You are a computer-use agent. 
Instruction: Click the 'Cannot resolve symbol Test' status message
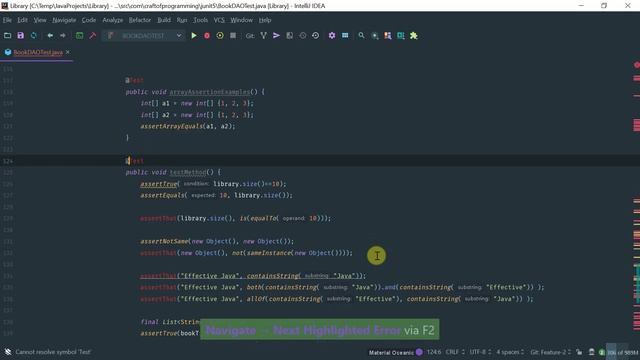click(53, 352)
